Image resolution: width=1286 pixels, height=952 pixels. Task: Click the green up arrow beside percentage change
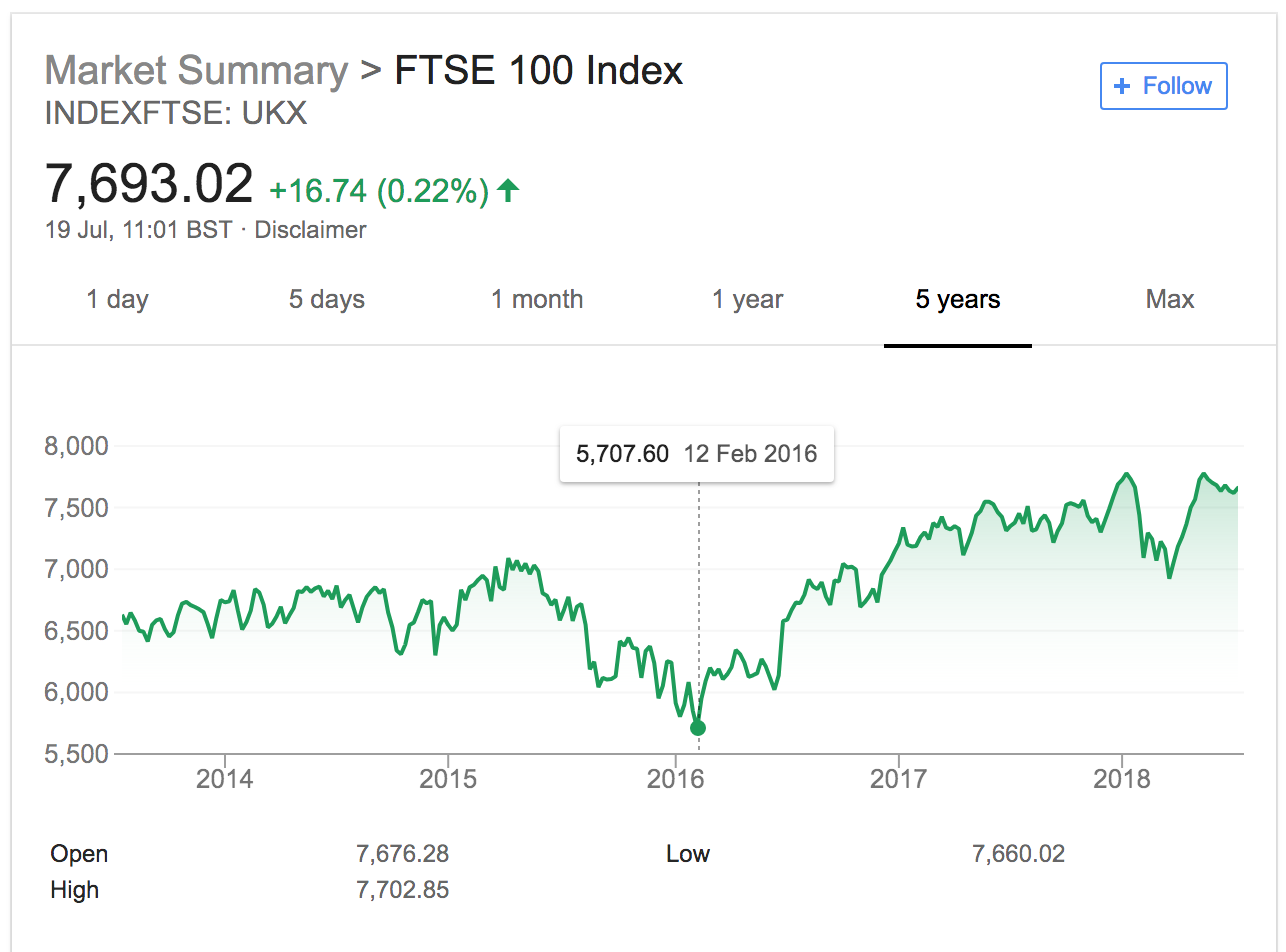(508, 189)
